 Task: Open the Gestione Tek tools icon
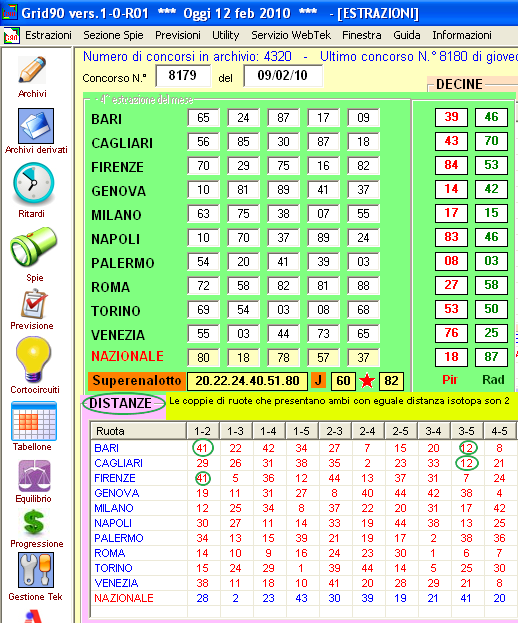[35, 570]
